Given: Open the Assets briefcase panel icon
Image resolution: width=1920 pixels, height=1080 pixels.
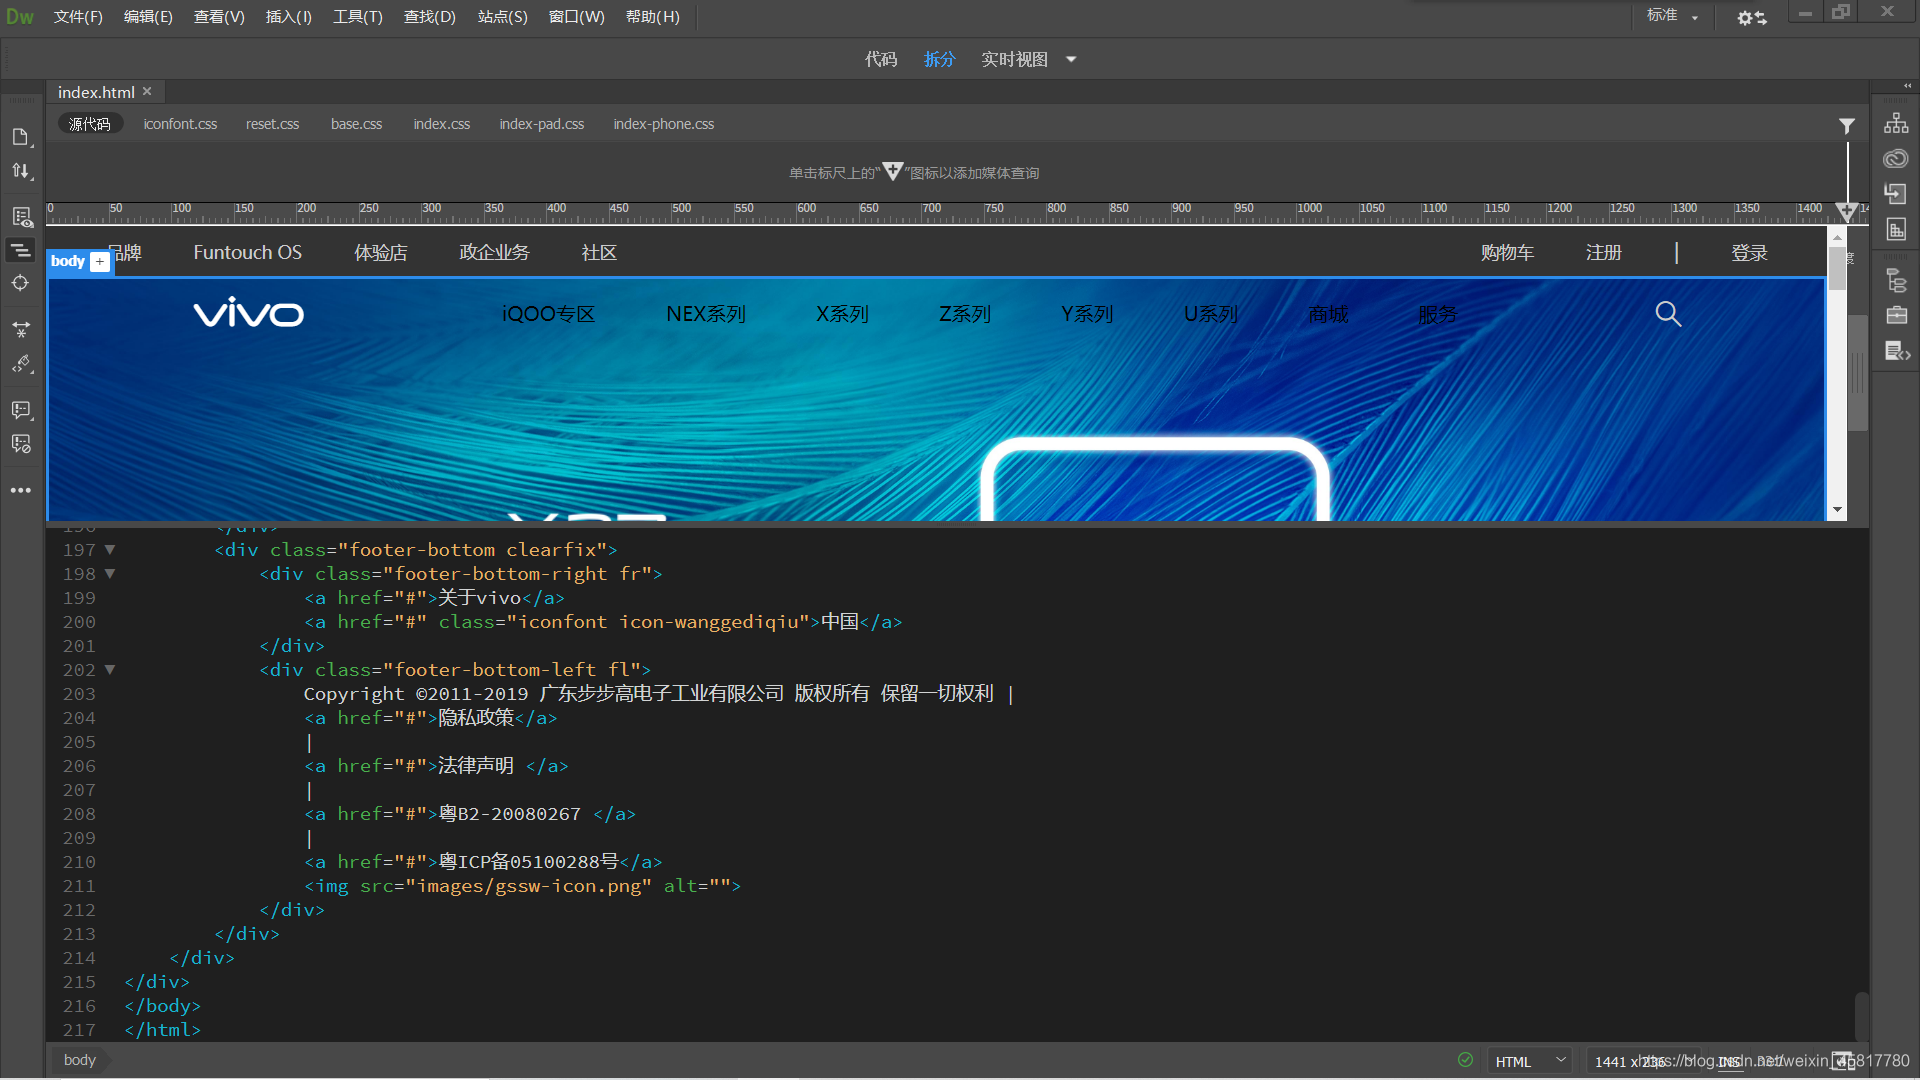Looking at the screenshot, I should [1896, 315].
